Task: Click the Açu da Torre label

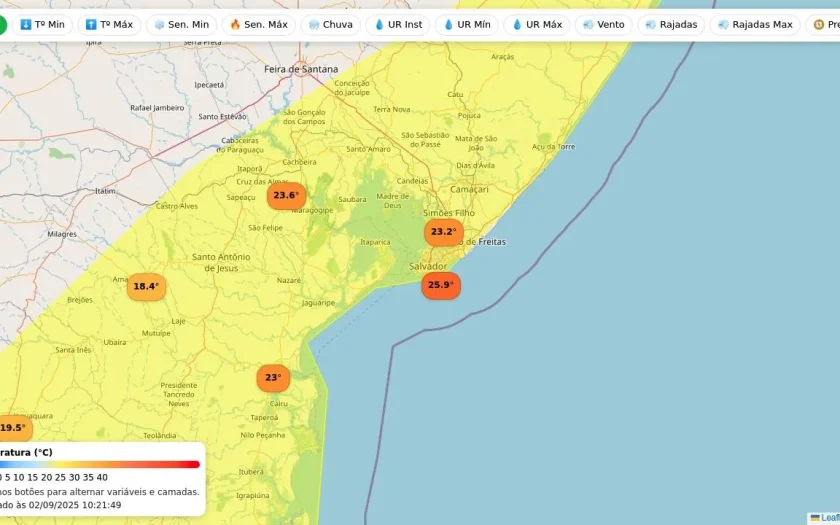Action: pos(553,146)
